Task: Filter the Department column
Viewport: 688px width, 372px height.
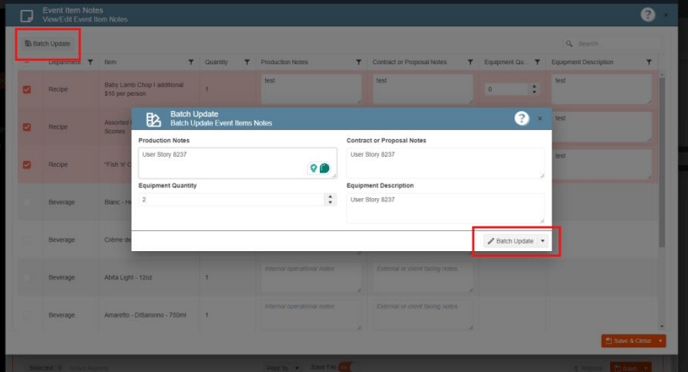Action: 90,62
